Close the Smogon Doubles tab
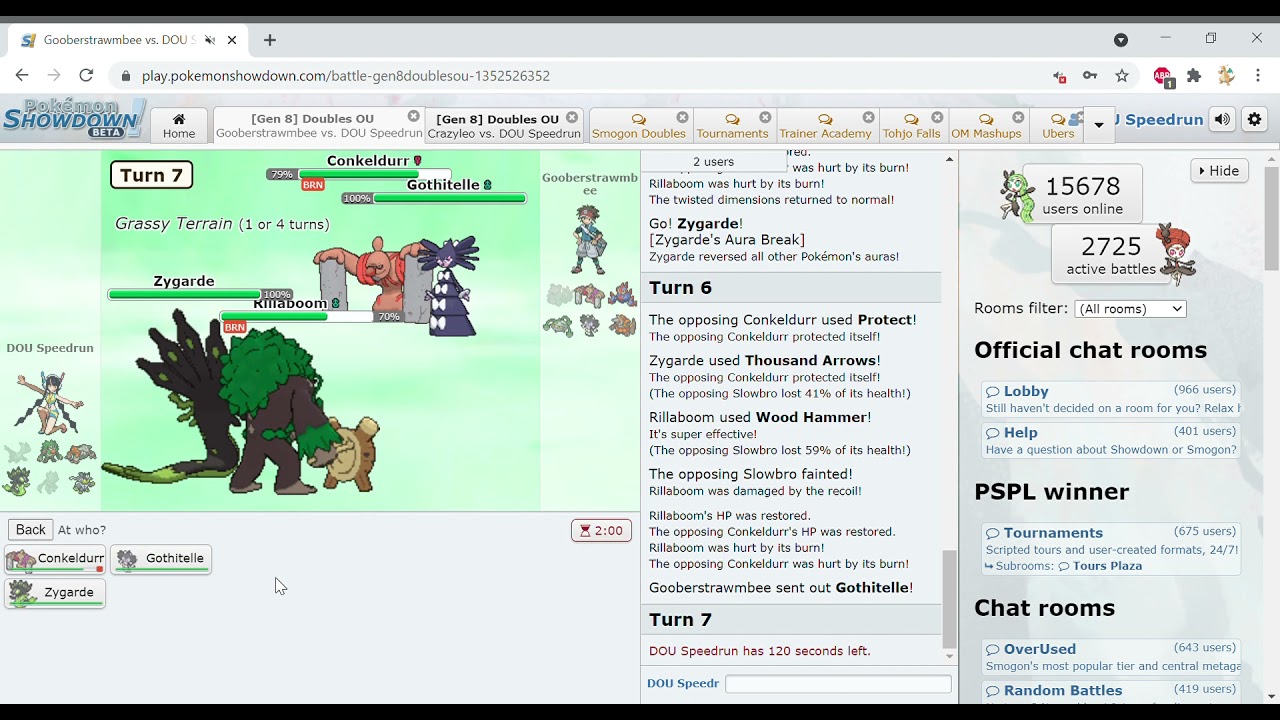The height and width of the screenshot is (720, 1280). (x=683, y=117)
